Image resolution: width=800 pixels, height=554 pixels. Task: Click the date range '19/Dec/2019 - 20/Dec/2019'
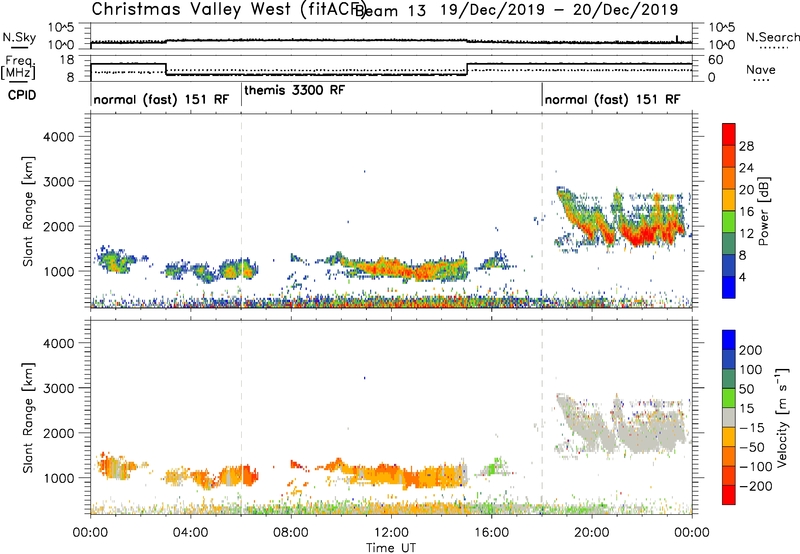559,10
